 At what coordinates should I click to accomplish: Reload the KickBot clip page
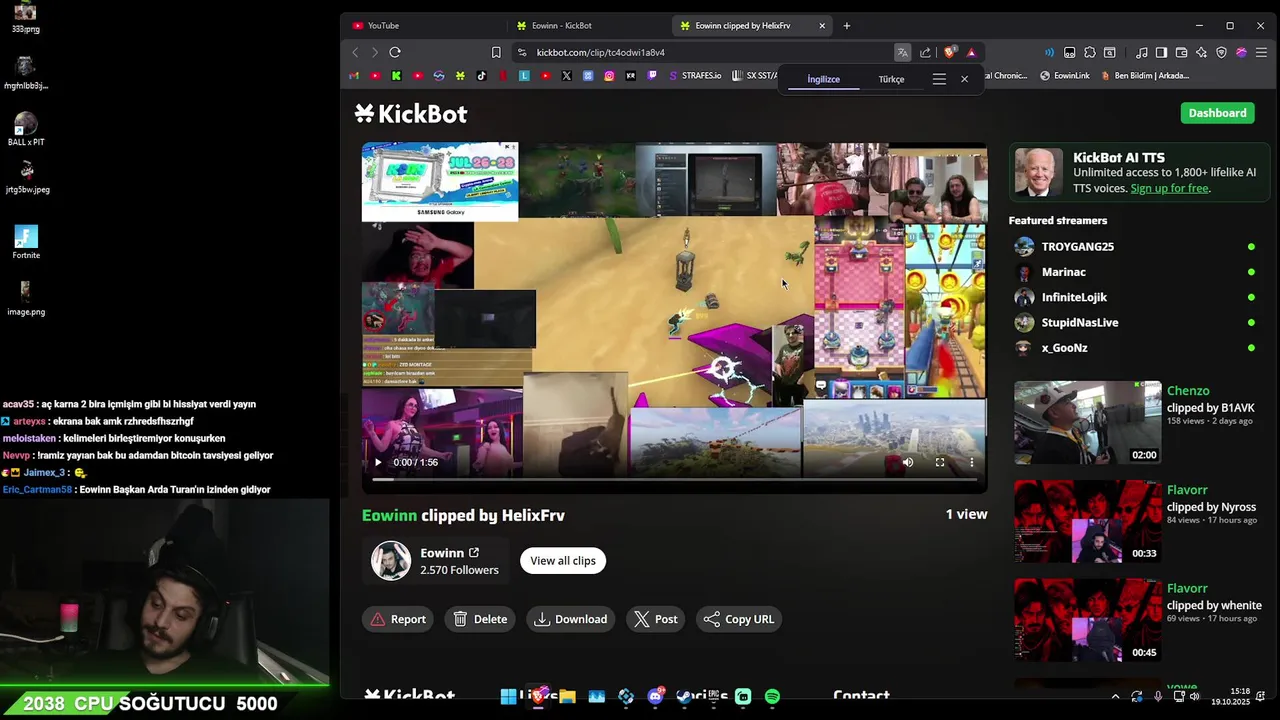[x=395, y=52]
